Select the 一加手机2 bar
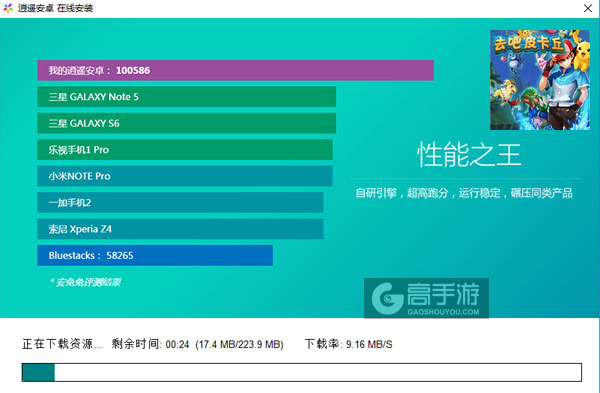The height and width of the screenshot is (393, 600). coord(180,202)
